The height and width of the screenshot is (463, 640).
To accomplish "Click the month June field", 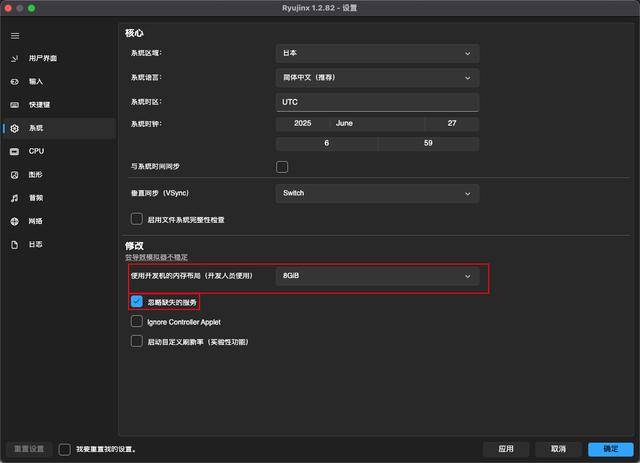I will [376, 123].
